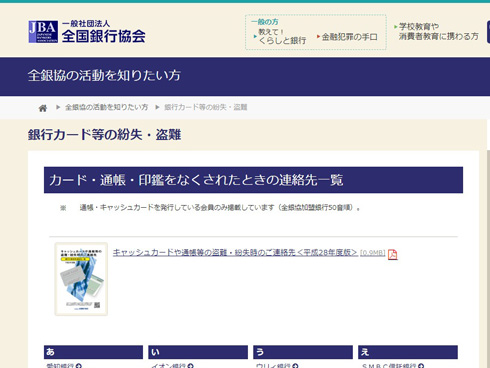Image resolution: width=490 pixels, height=368 pixels.
Task: Open 教えて！くらしと銀行 link
Action: [x=282, y=36]
